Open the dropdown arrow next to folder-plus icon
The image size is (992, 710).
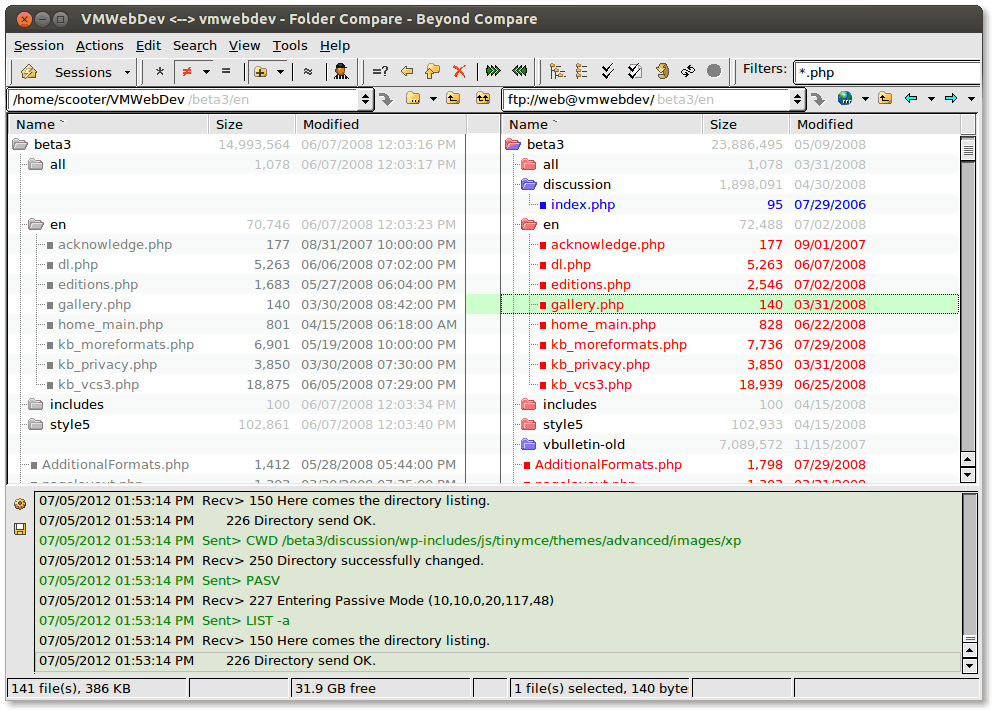[x=280, y=72]
